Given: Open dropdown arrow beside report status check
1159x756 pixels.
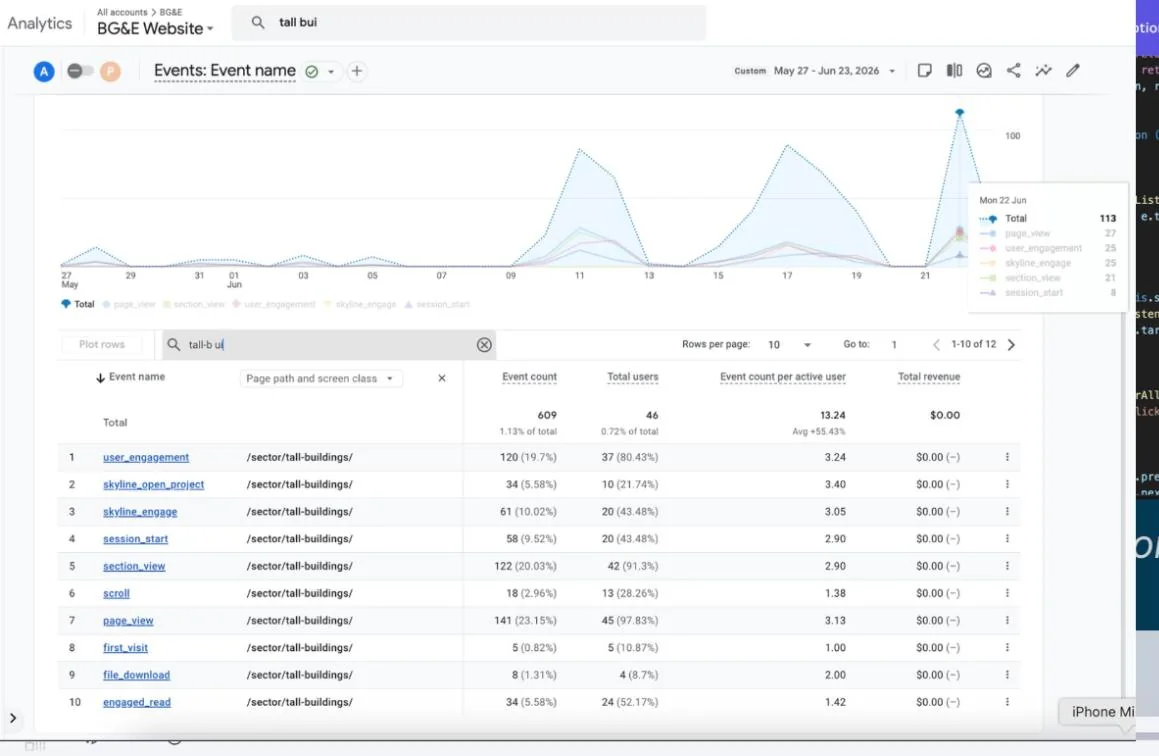Looking at the screenshot, I should (331, 72).
